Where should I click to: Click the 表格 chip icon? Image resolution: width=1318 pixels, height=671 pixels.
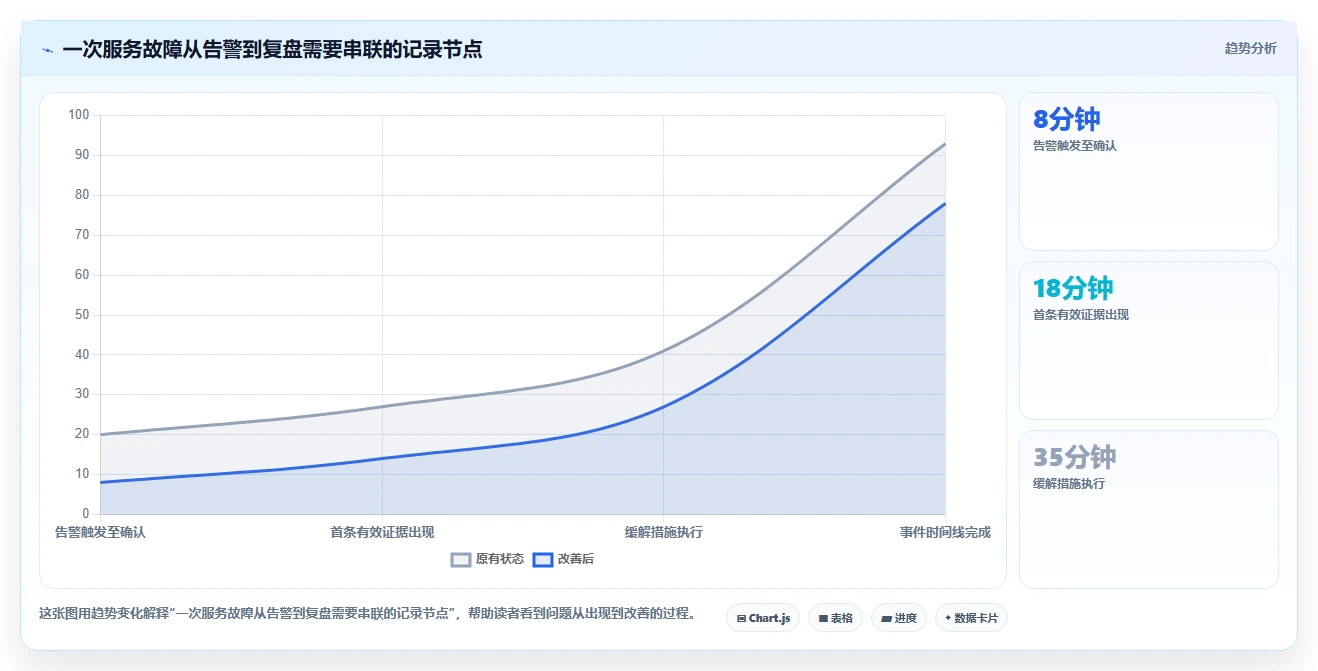point(823,619)
